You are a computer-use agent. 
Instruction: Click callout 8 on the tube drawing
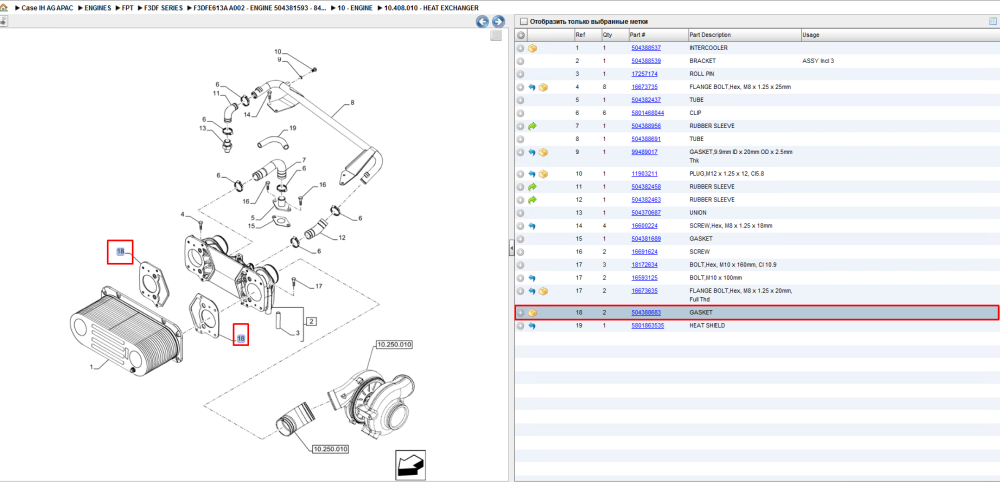[352, 102]
